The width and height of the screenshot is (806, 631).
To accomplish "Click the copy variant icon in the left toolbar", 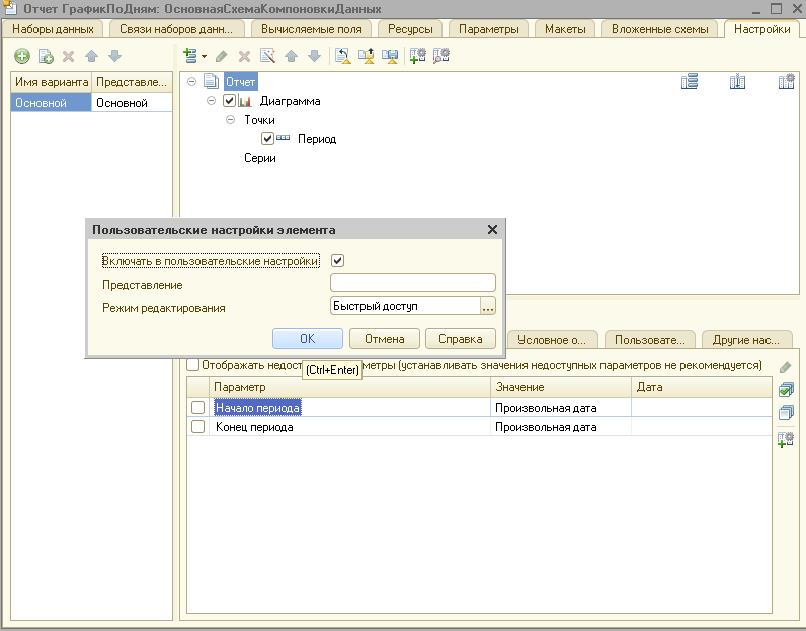I will pos(45,57).
